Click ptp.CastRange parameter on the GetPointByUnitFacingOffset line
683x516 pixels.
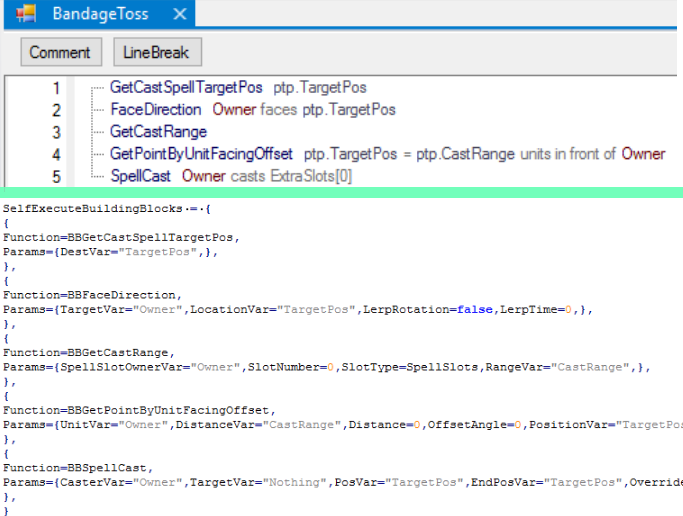click(x=475, y=154)
